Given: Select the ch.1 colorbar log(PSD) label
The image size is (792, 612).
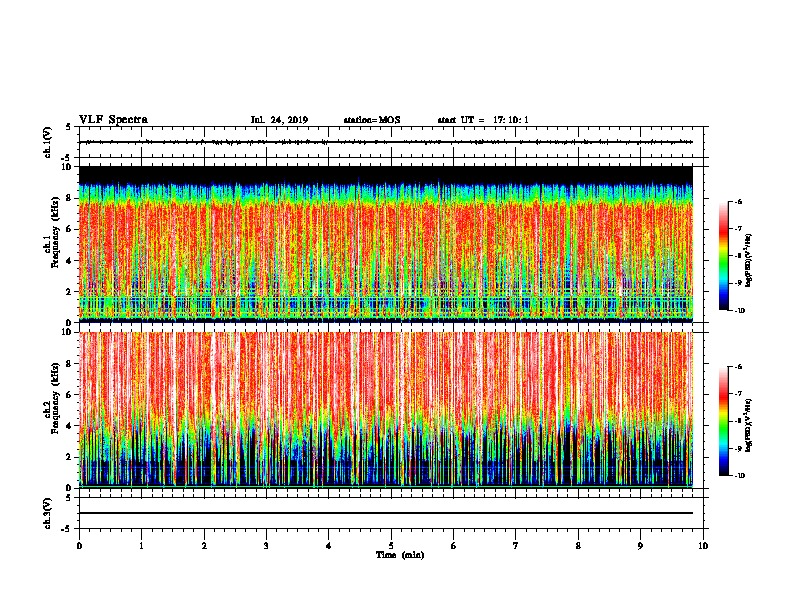Looking at the screenshot, I should [x=749, y=261].
